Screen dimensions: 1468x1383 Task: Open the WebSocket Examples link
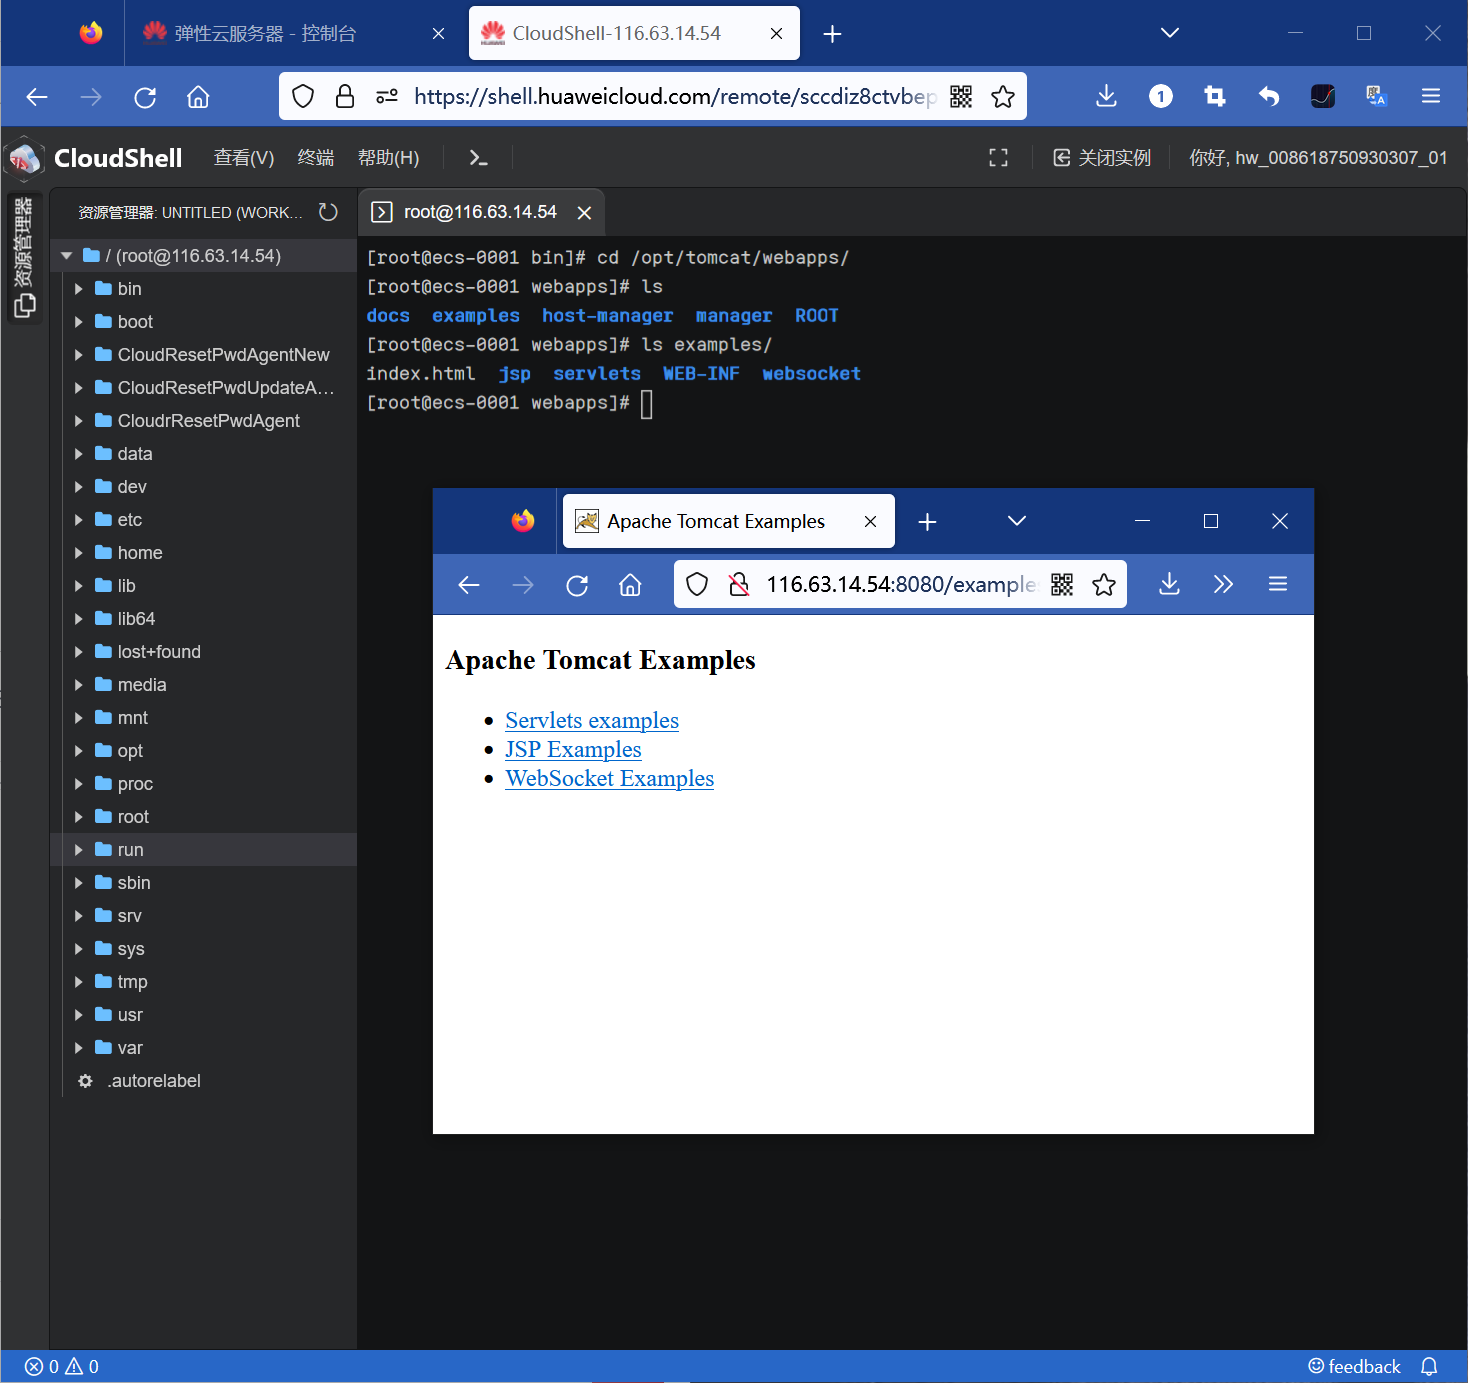pyautogui.click(x=610, y=778)
